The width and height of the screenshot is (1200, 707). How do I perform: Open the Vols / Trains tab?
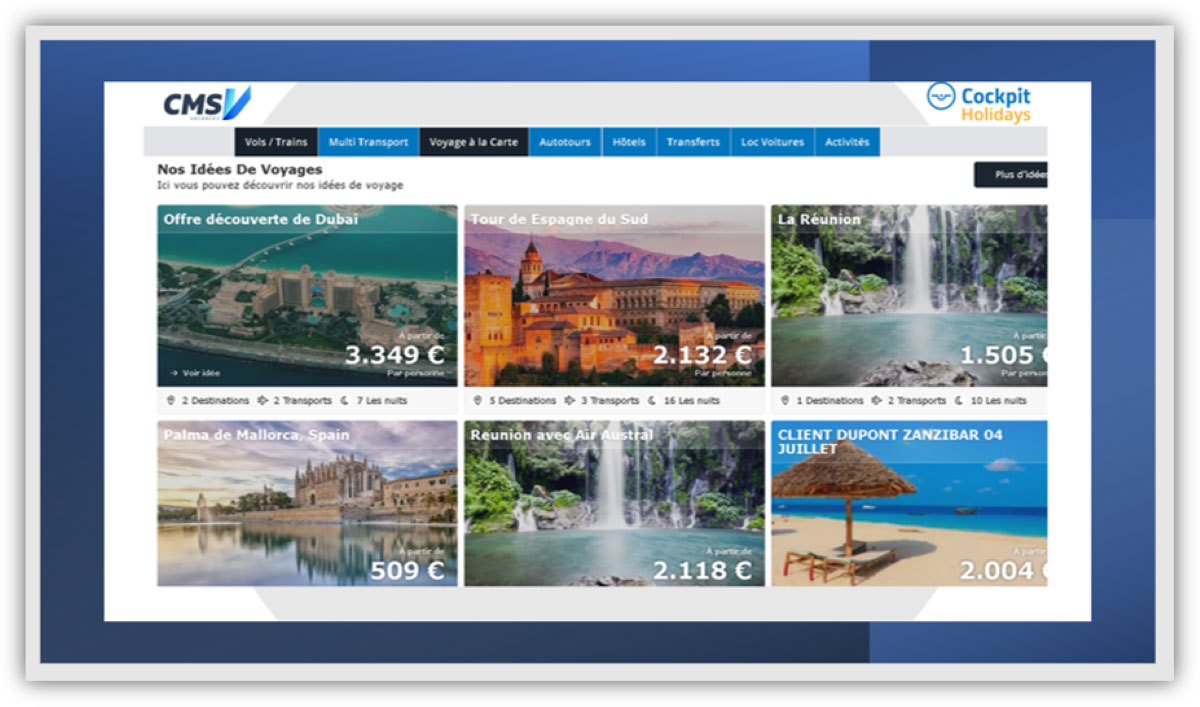point(276,142)
